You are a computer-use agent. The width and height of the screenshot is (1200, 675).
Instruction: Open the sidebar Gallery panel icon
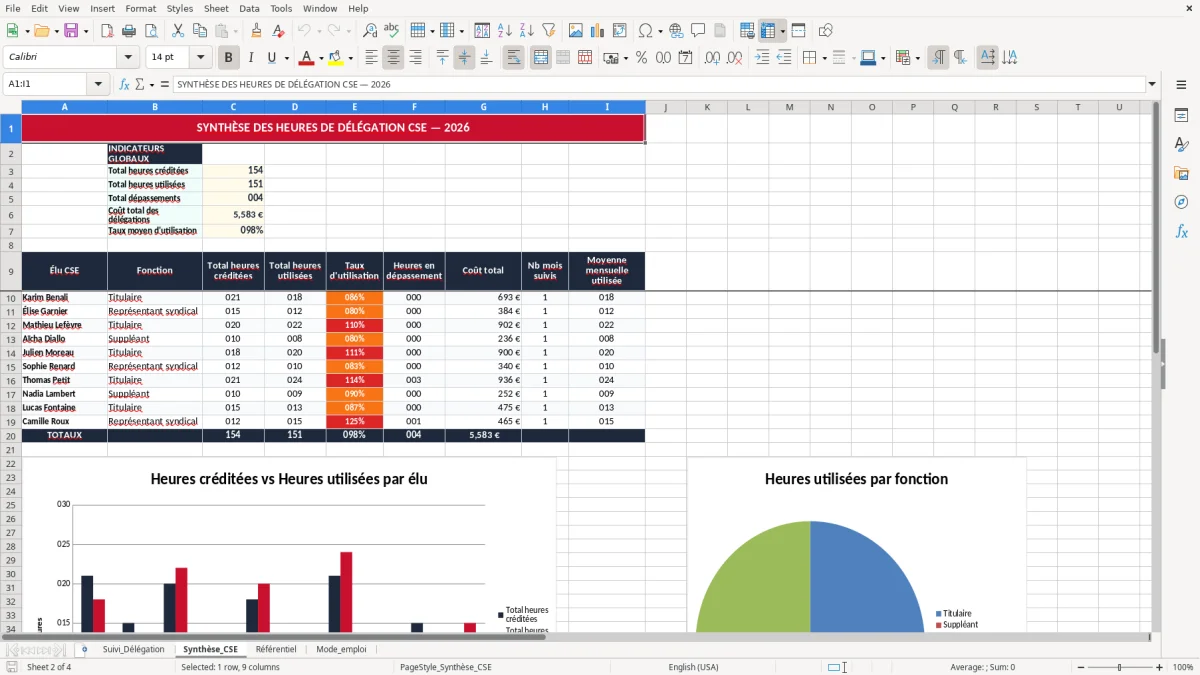(1181, 174)
